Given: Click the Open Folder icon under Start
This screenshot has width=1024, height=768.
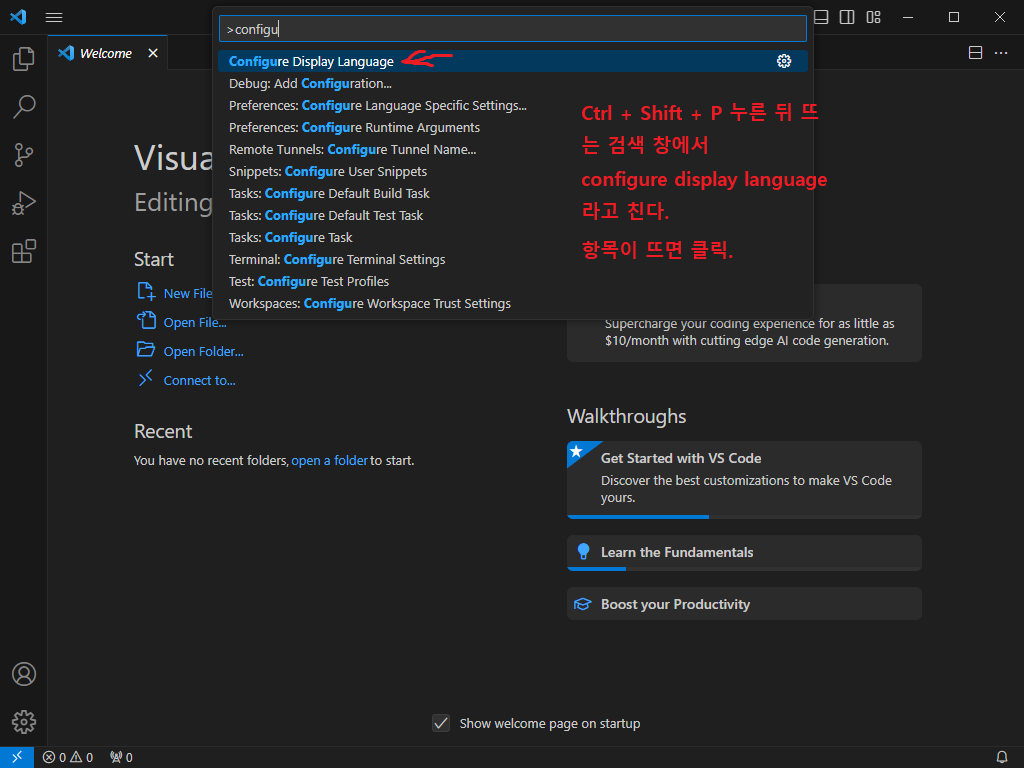Looking at the screenshot, I should pos(146,350).
